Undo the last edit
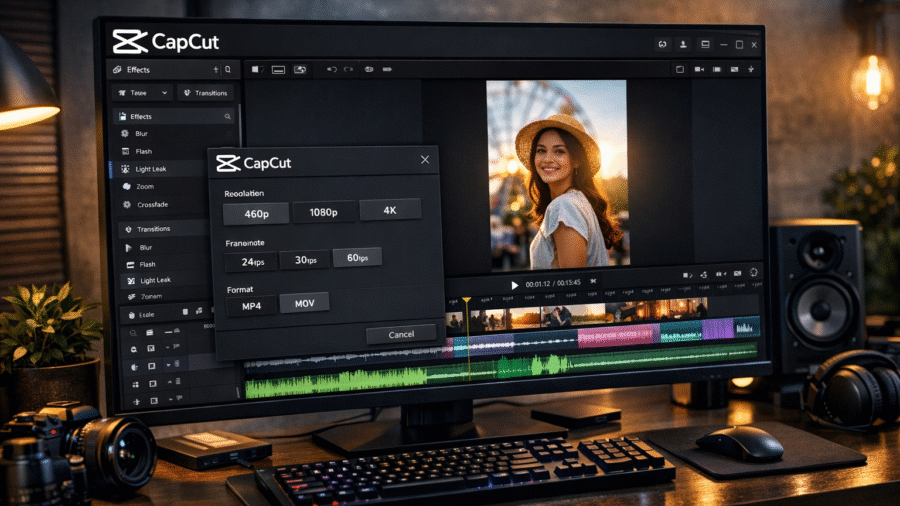The image size is (900, 506). [332, 69]
